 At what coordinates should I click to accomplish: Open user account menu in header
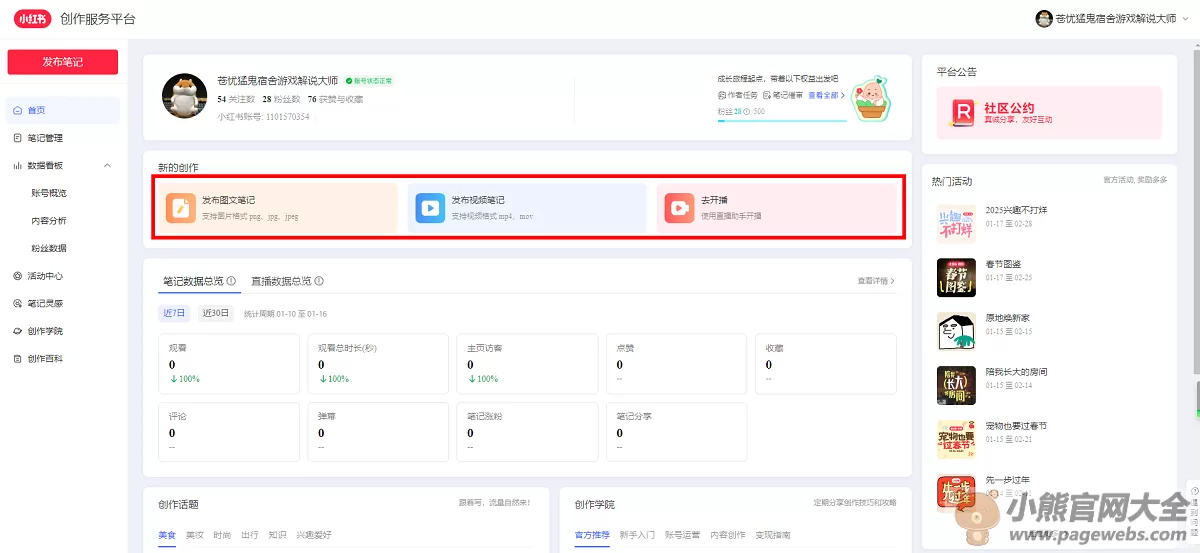1112,19
